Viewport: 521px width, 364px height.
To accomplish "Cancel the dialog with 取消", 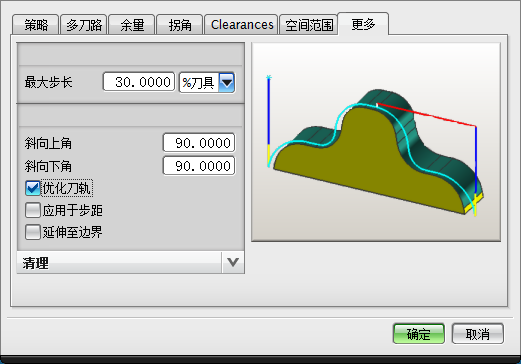I will point(478,334).
